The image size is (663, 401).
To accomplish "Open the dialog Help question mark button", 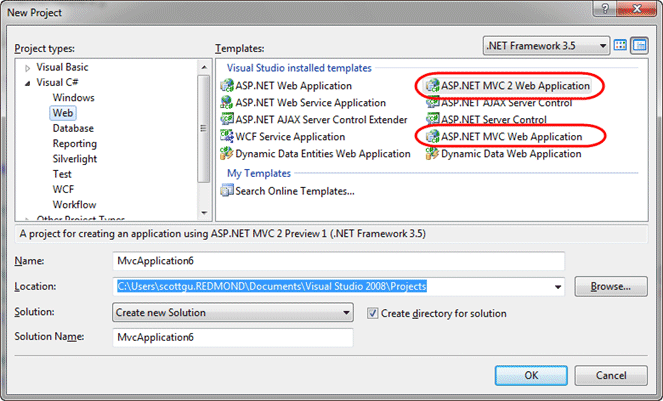I will coord(605,8).
